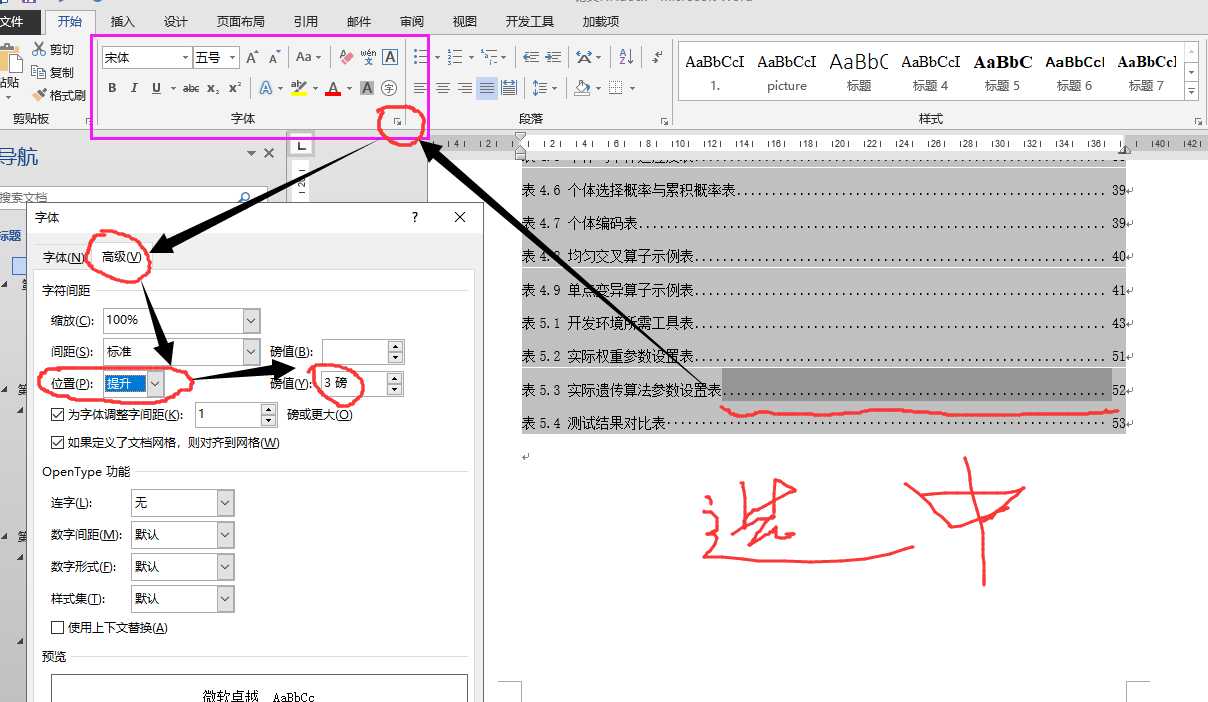
Task: Click the Copy (复制) icon
Action: pos(39,72)
